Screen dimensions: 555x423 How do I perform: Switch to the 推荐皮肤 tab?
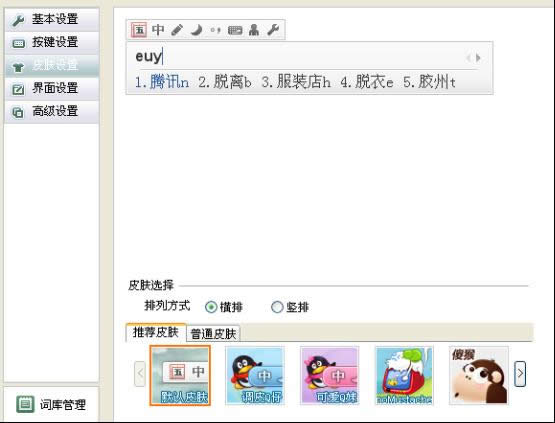pos(156,332)
